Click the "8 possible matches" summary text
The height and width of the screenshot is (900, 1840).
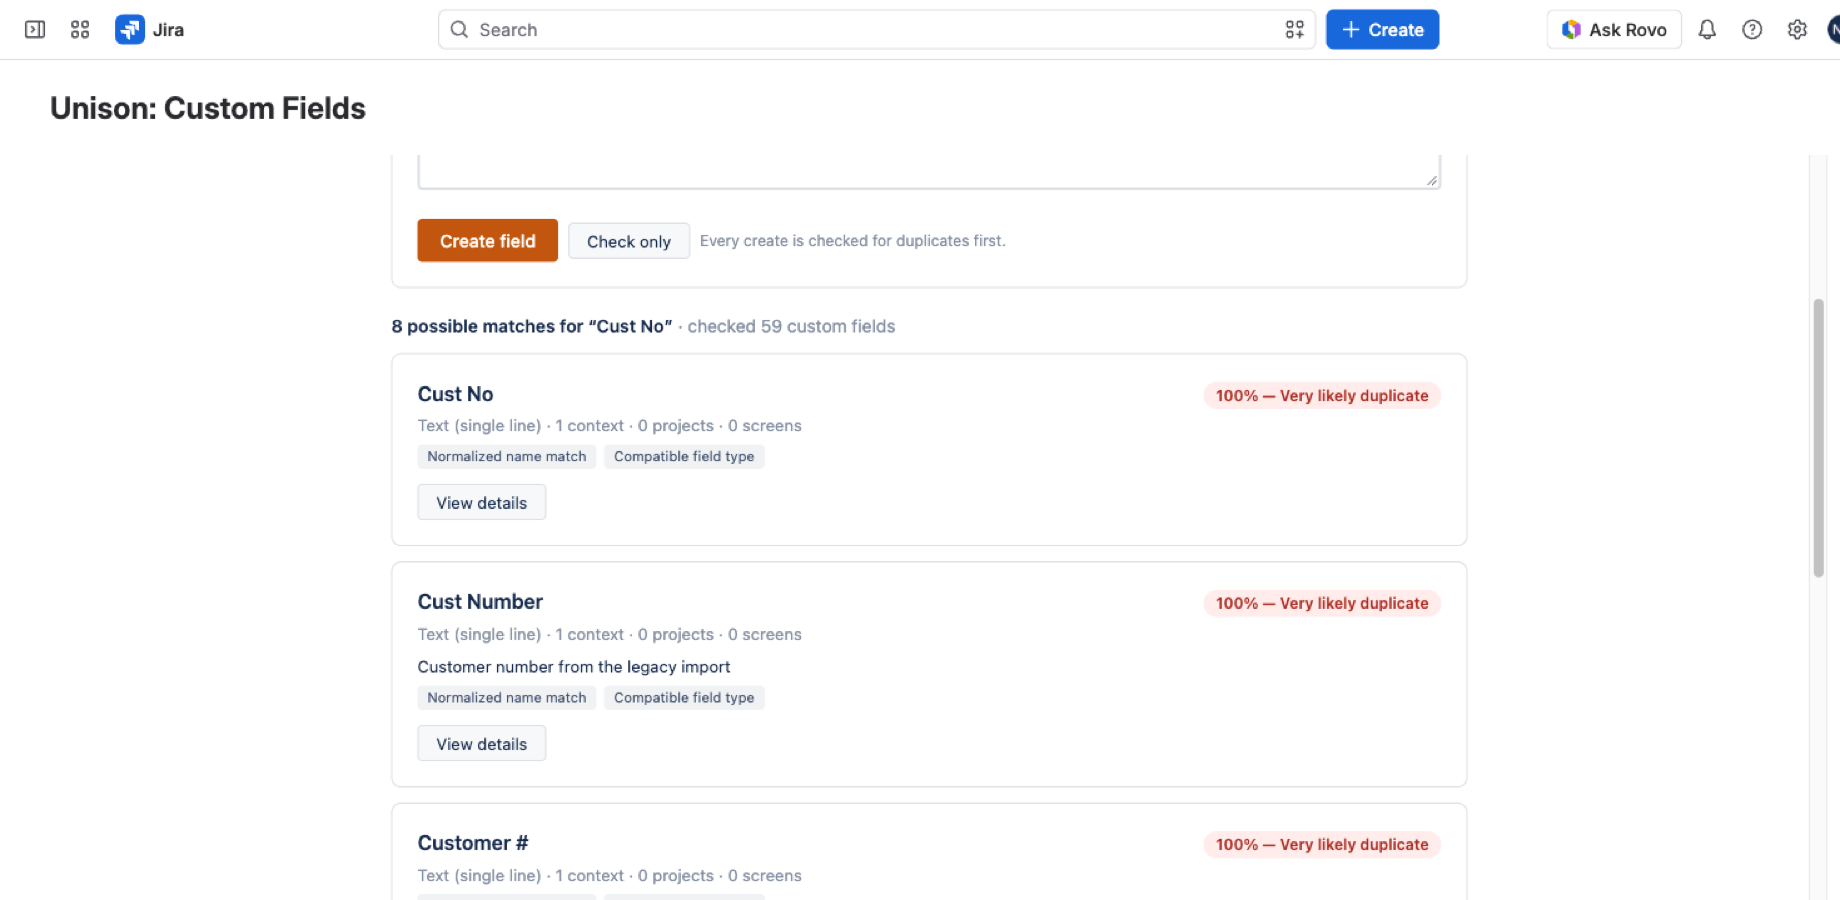click(x=532, y=326)
